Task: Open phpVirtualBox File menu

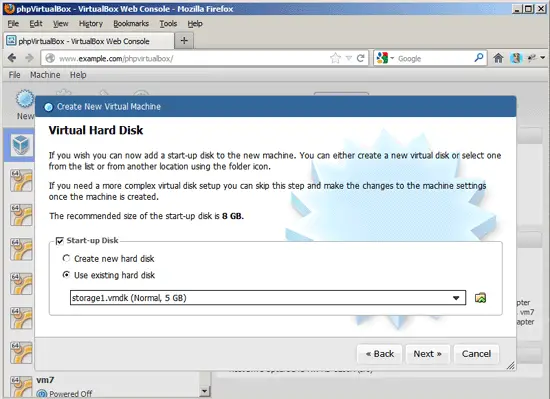Action: pos(14,75)
